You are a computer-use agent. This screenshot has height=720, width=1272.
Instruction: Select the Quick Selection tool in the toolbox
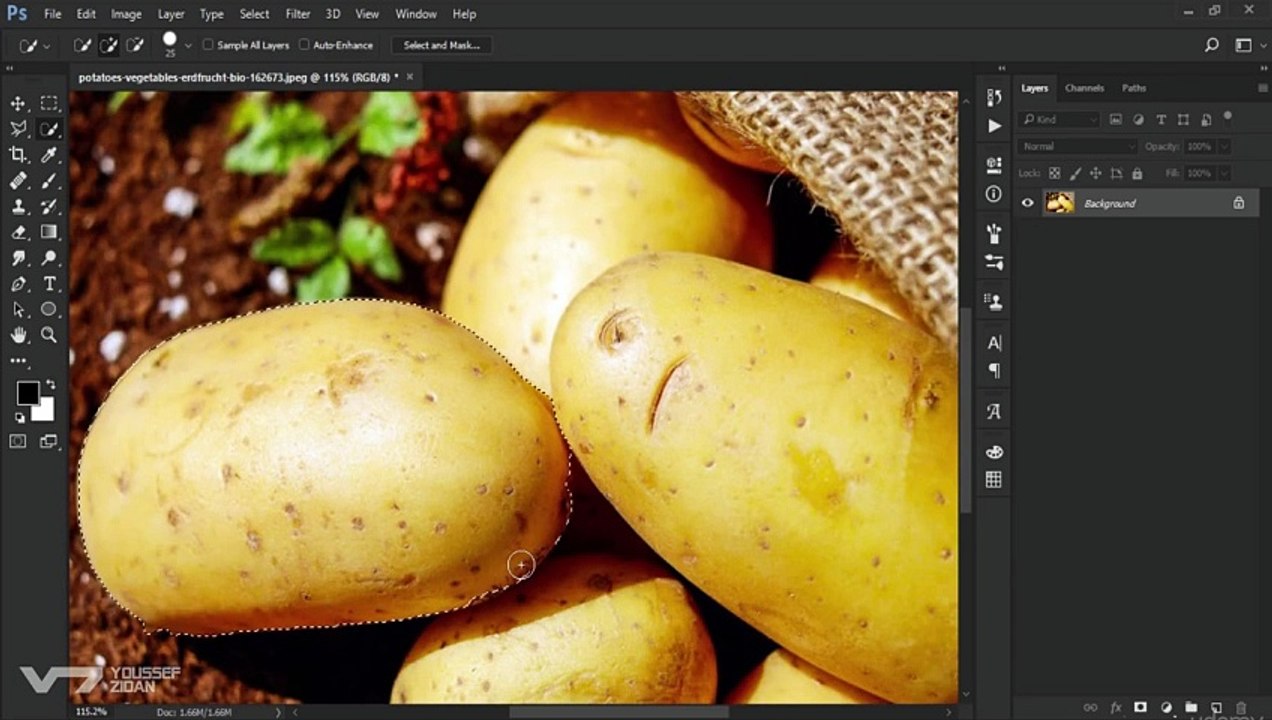(x=48, y=129)
